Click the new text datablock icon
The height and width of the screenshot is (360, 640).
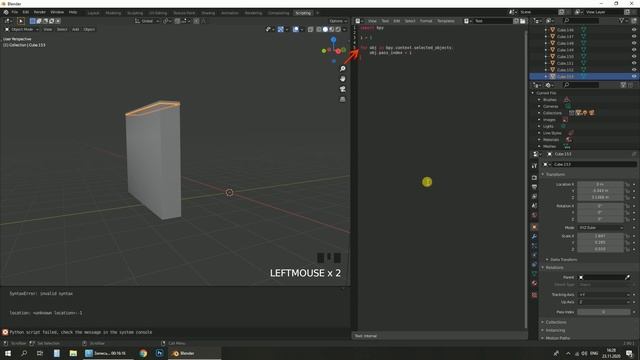click(516, 21)
